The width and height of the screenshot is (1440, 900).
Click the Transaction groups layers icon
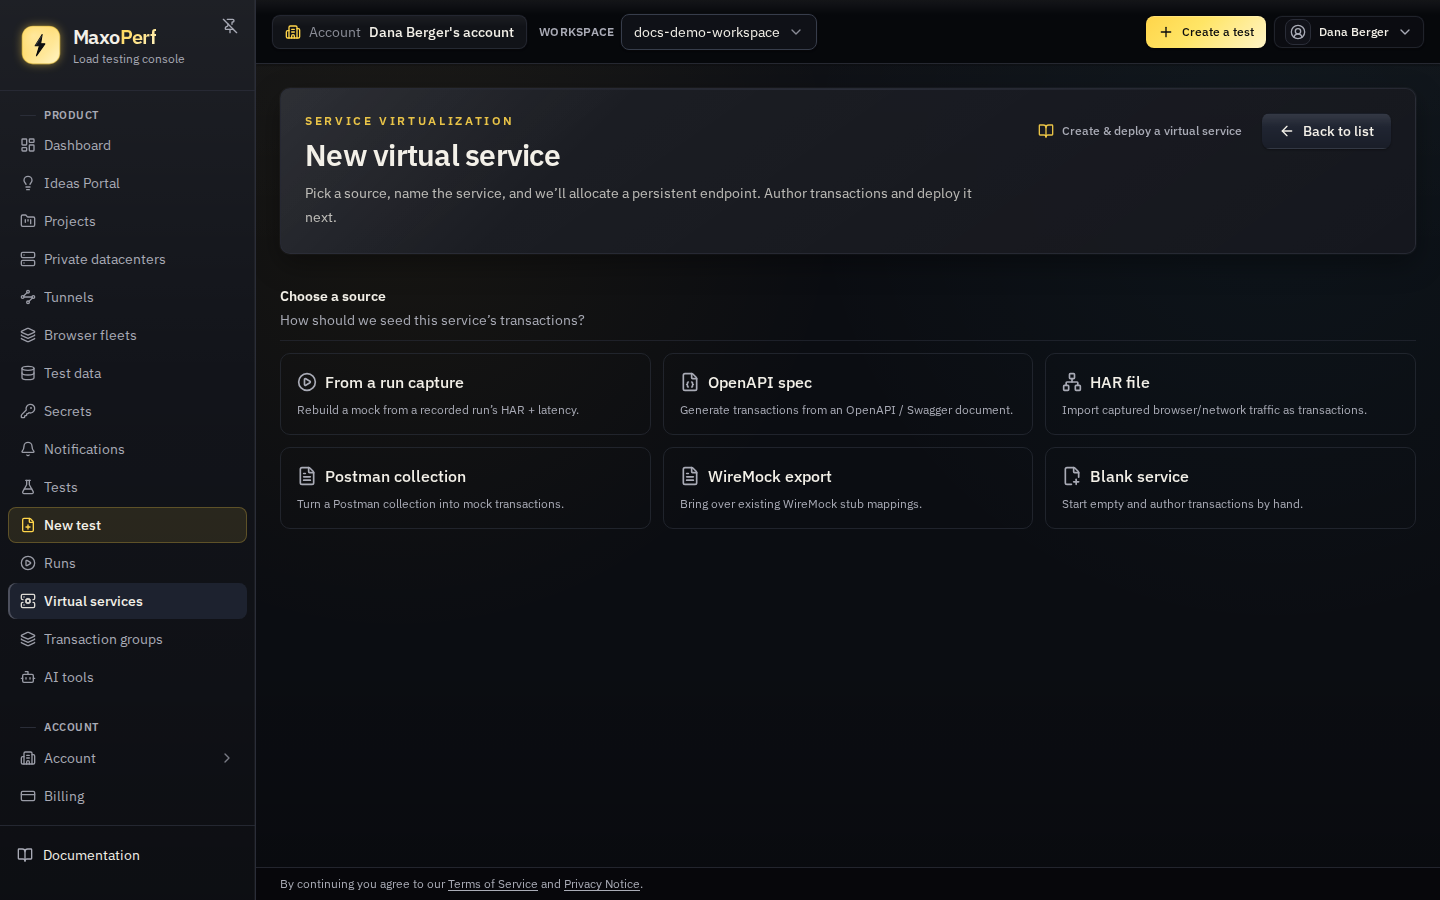pyautogui.click(x=28, y=639)
